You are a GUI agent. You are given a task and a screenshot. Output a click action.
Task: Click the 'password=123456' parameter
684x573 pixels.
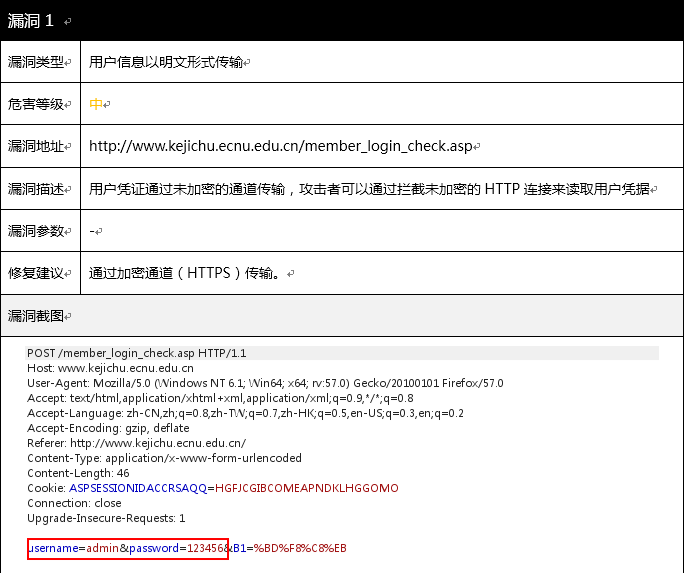(177, 548)
